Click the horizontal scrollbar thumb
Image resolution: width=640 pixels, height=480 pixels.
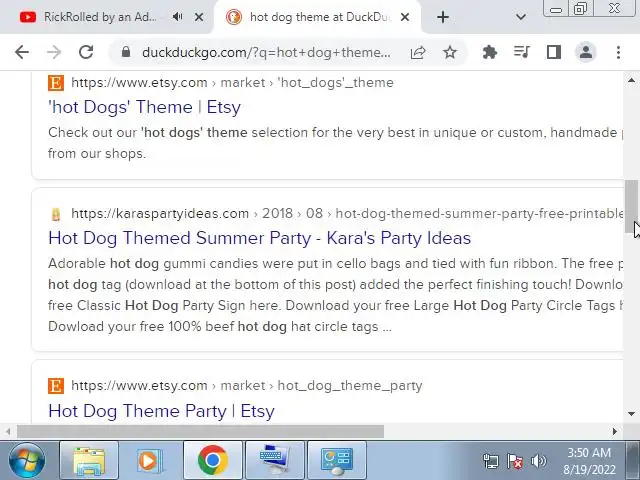pos(200,431)
